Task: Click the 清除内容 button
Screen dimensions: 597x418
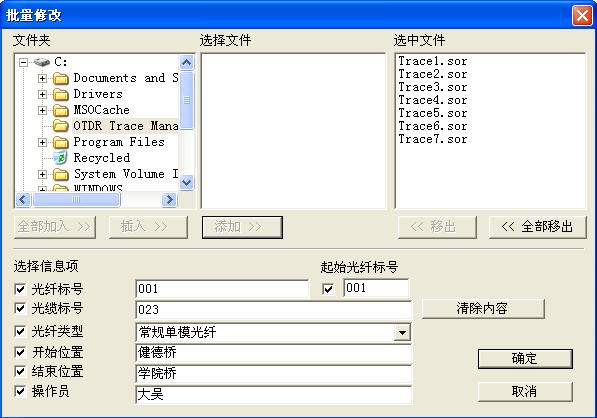Action: coord(483,308)
